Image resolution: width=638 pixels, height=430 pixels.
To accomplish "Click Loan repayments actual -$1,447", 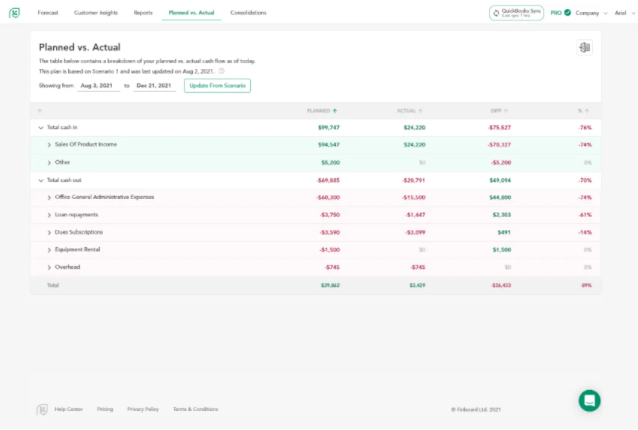I will click(415, 215).
